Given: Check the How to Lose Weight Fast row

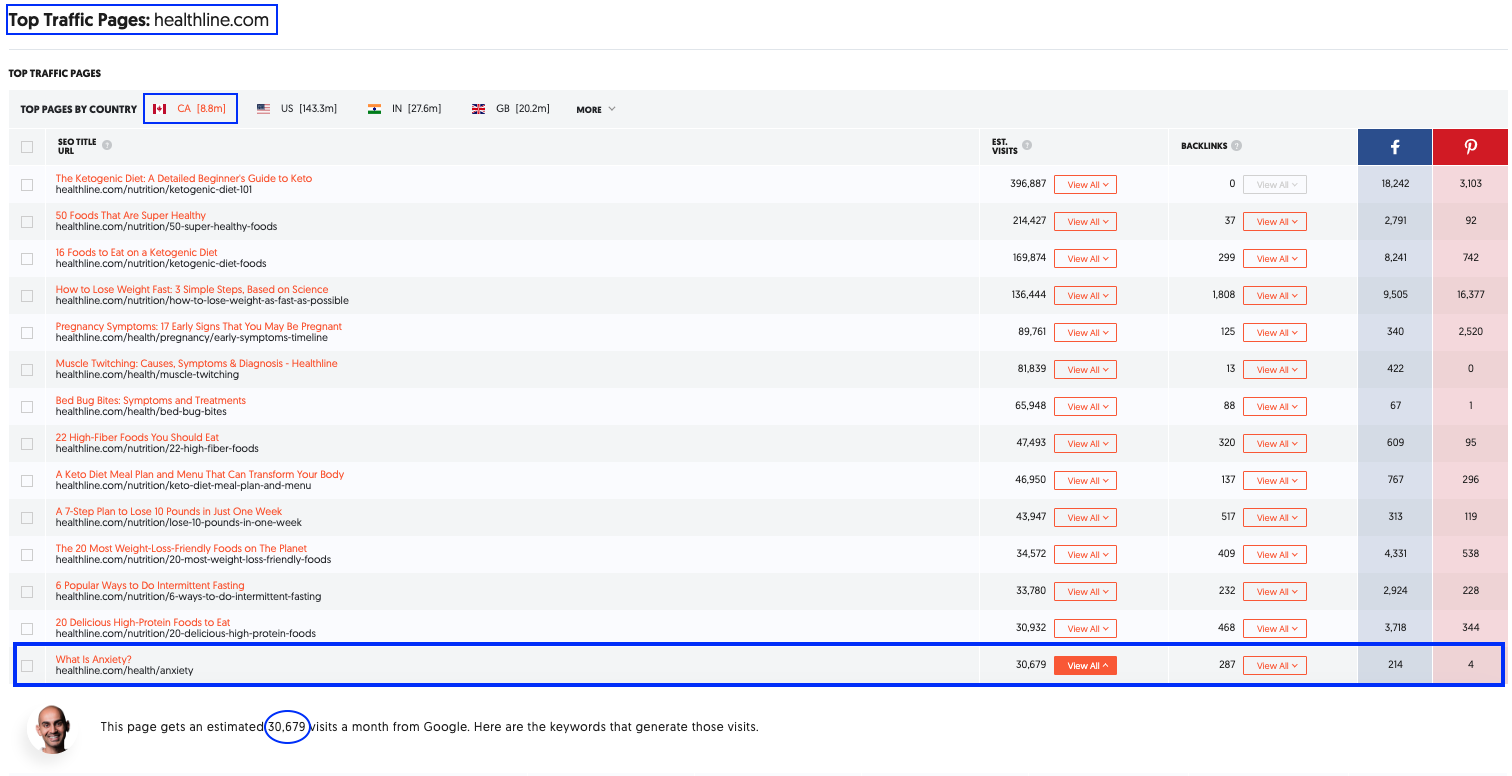Looking at the screenshot, I should click(x=27, y=295).
